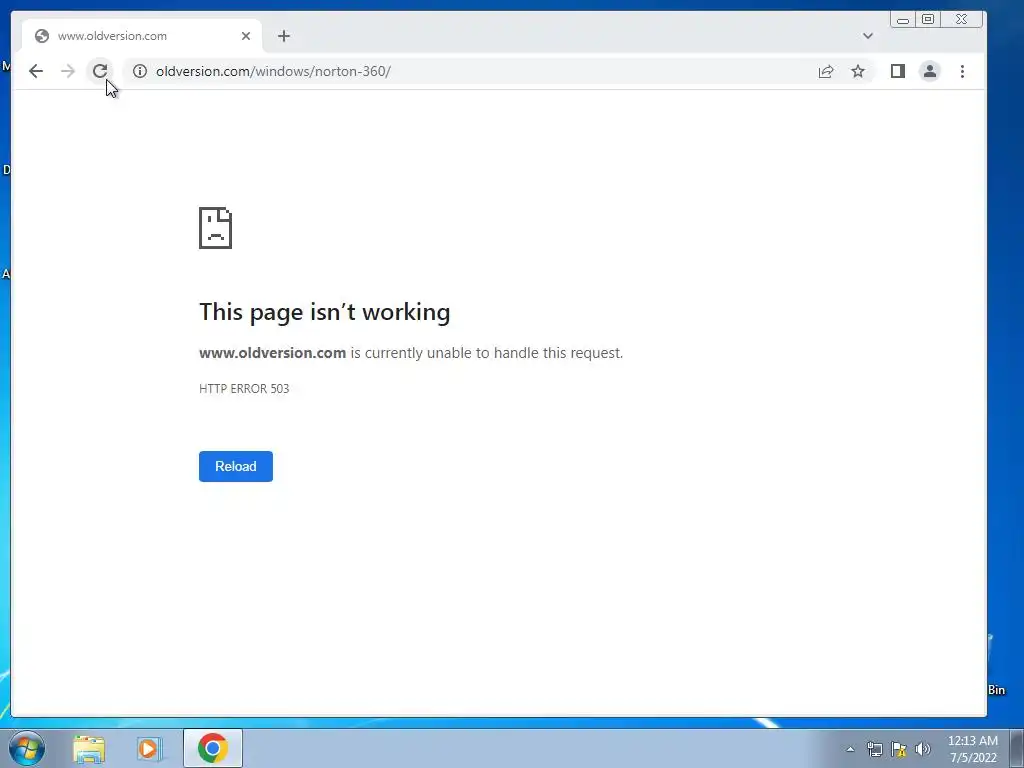Launch Windows Media Player from taskbar

point(150,748)
